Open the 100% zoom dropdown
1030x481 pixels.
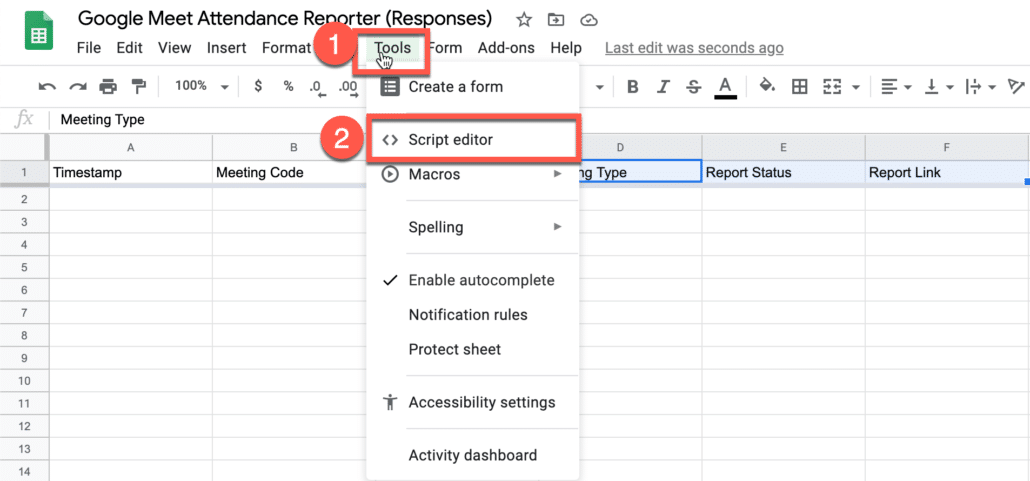point(202,86)
